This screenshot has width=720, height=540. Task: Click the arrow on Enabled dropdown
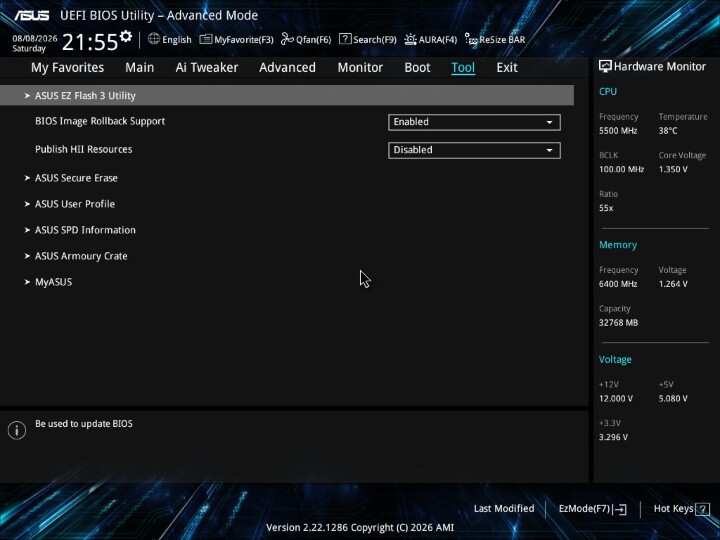(549, 122)
